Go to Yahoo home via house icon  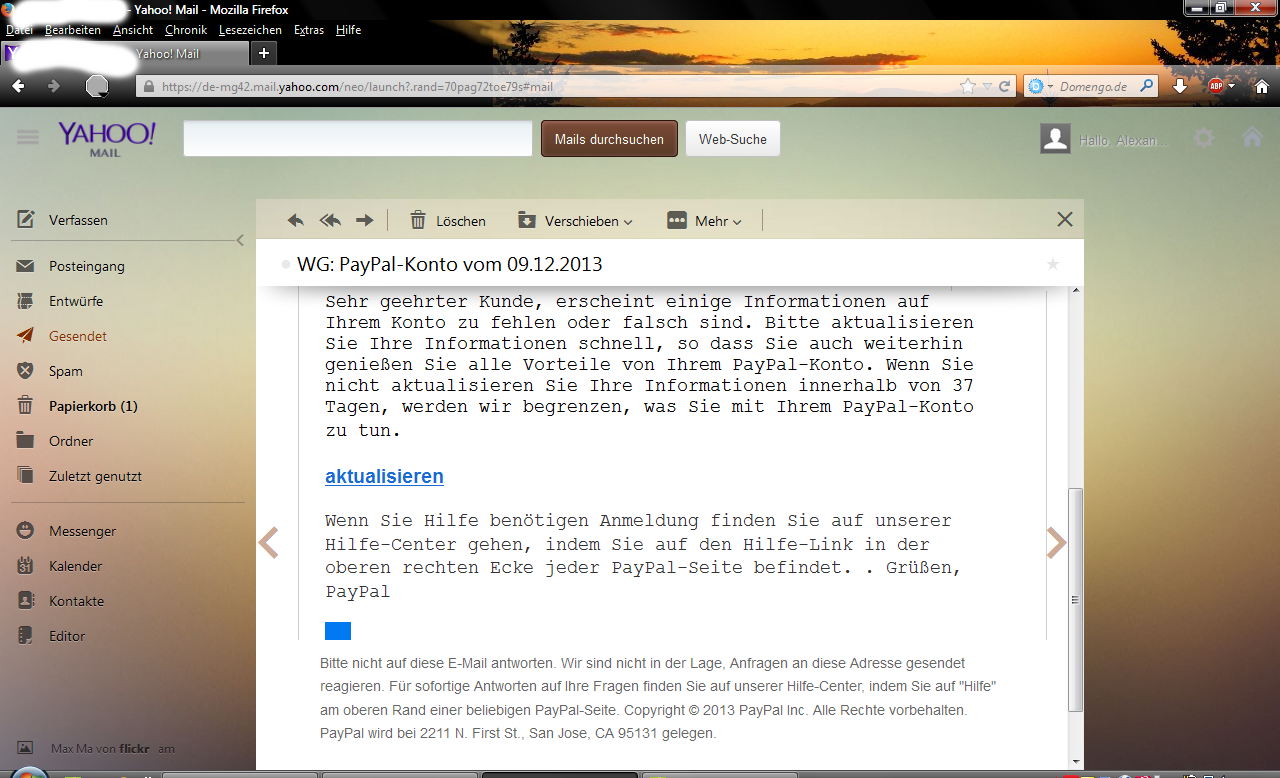1252,139
